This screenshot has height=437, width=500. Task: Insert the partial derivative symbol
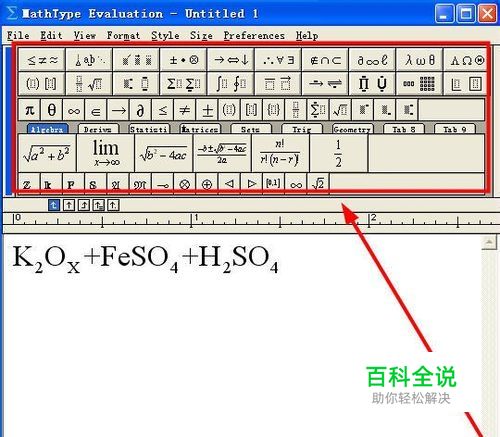(140, 110)
